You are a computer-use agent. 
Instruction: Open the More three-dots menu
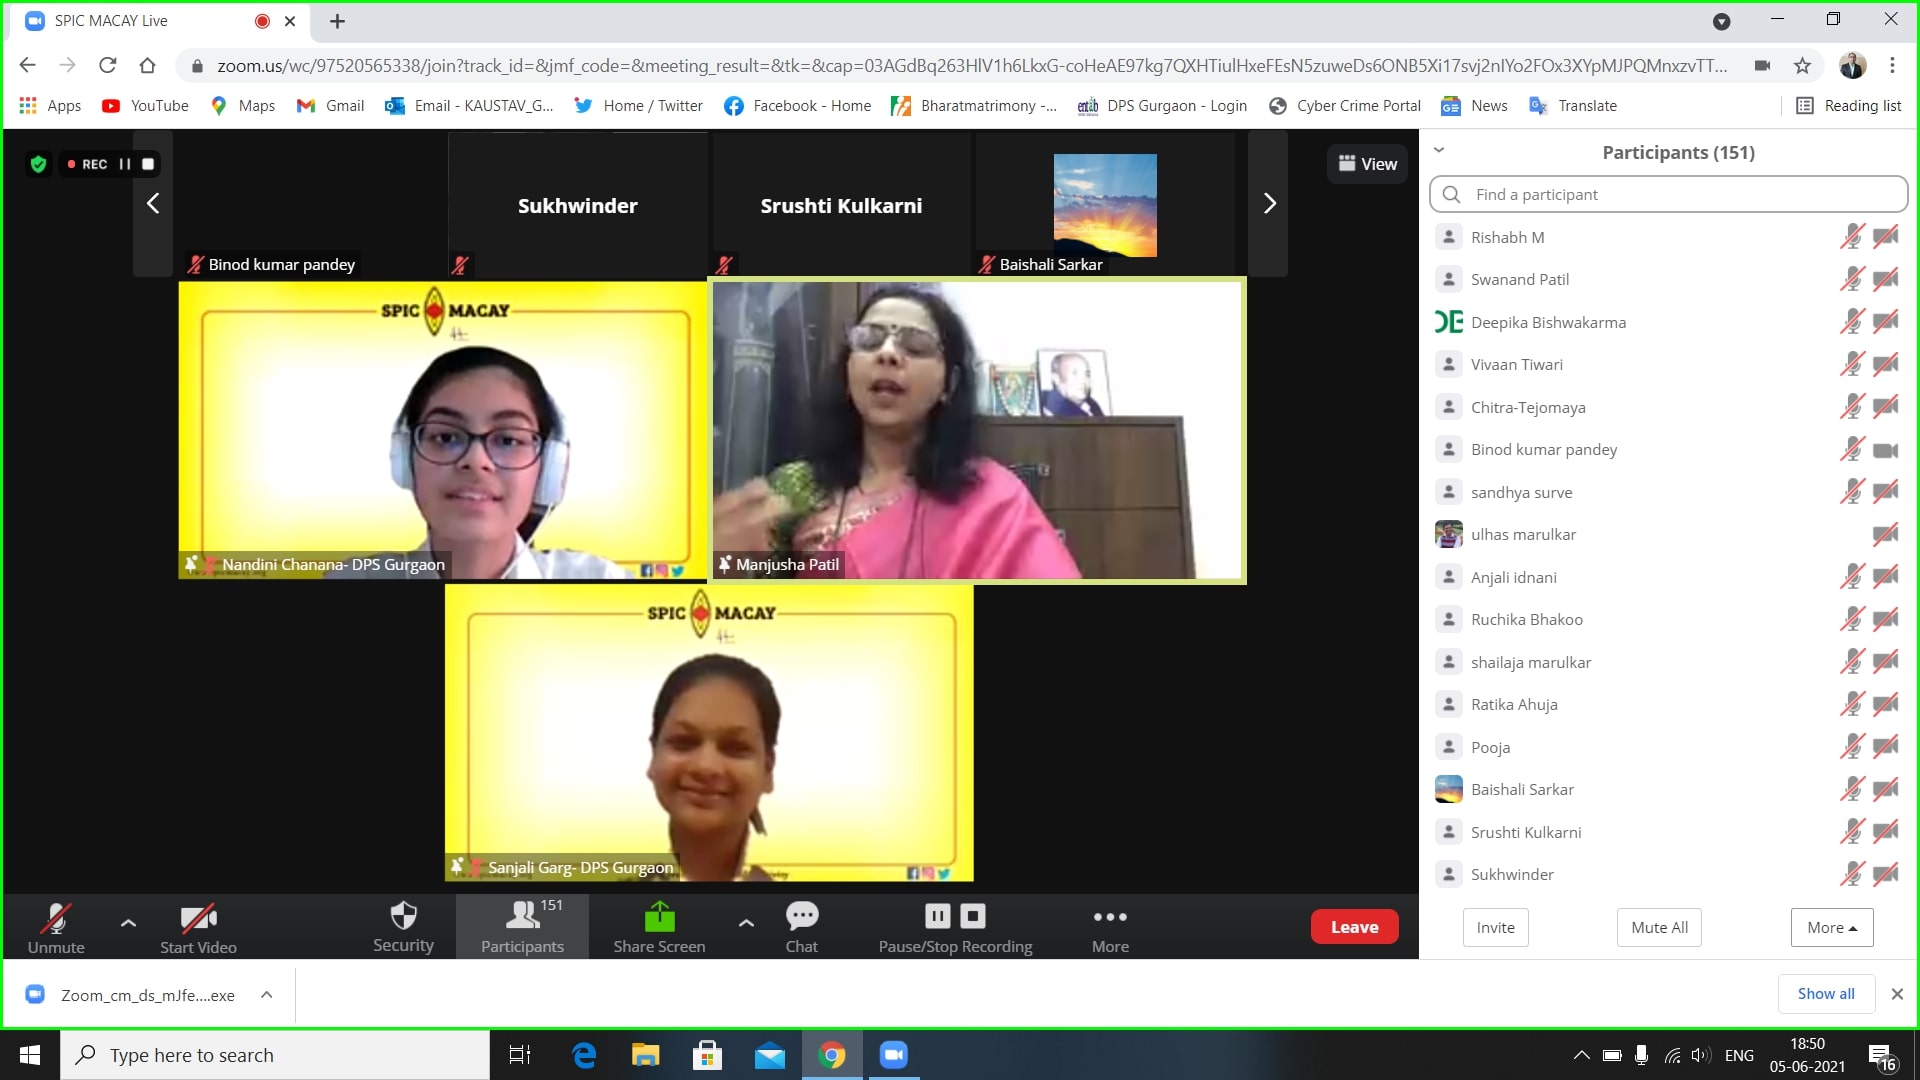1110,917
